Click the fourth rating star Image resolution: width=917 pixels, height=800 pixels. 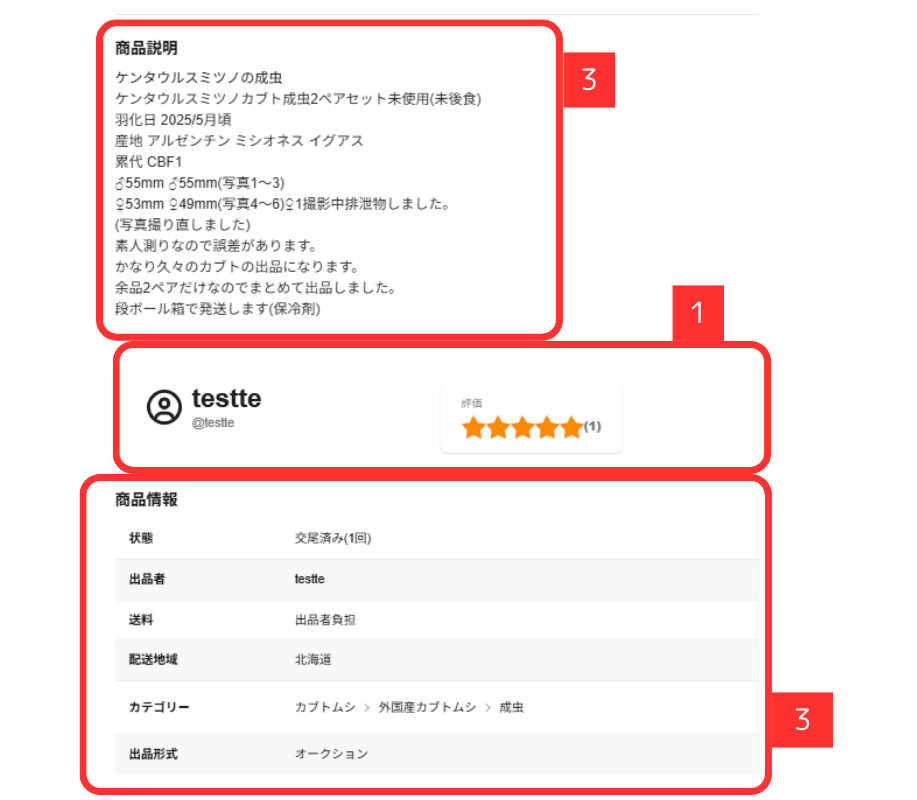547,429
